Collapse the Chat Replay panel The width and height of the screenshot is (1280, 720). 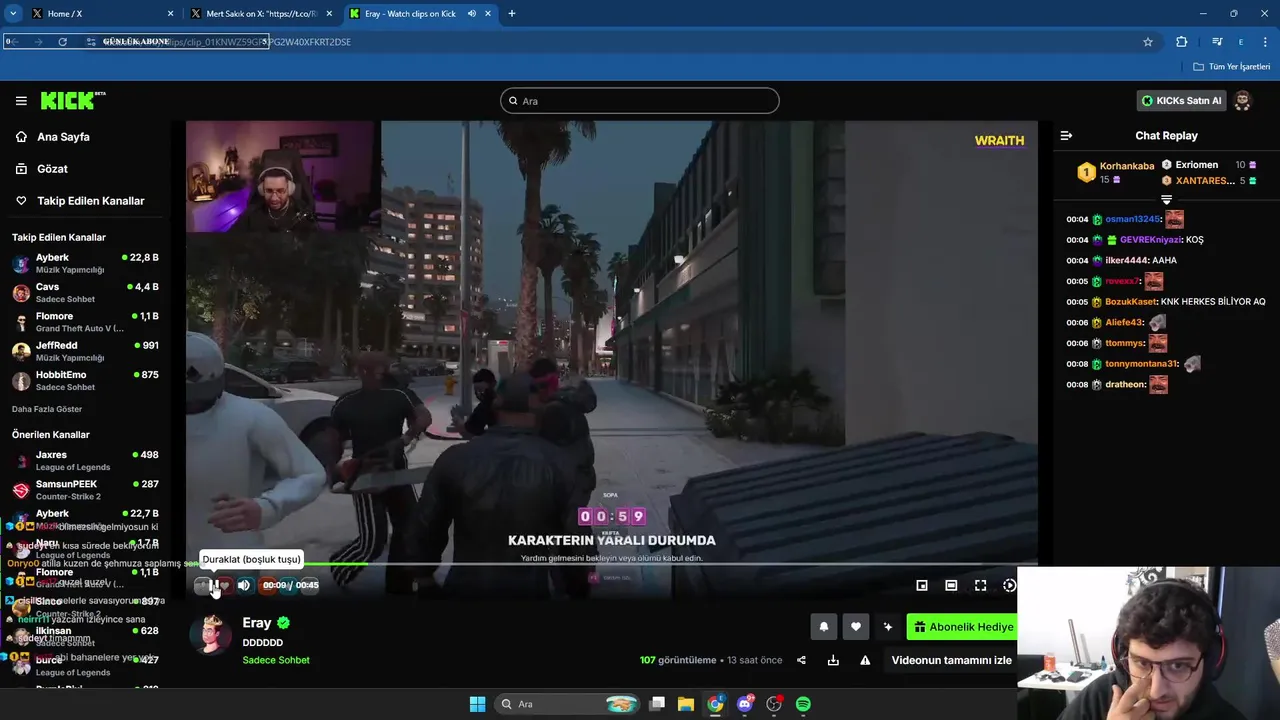point(1066,136)
